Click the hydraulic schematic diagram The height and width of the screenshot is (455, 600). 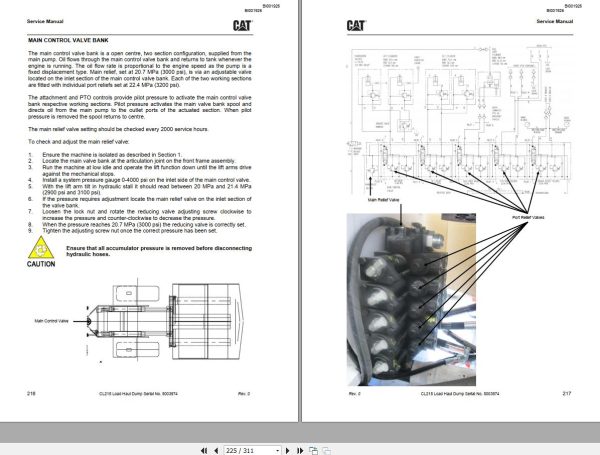[x=461, y=121]
